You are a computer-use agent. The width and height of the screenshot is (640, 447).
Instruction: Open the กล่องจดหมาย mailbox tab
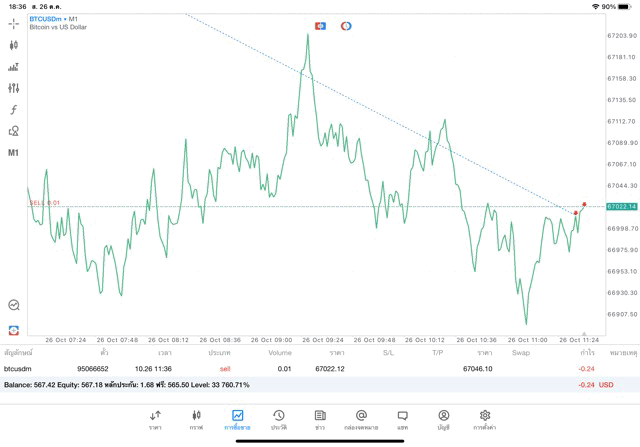[x=361, y=419]
